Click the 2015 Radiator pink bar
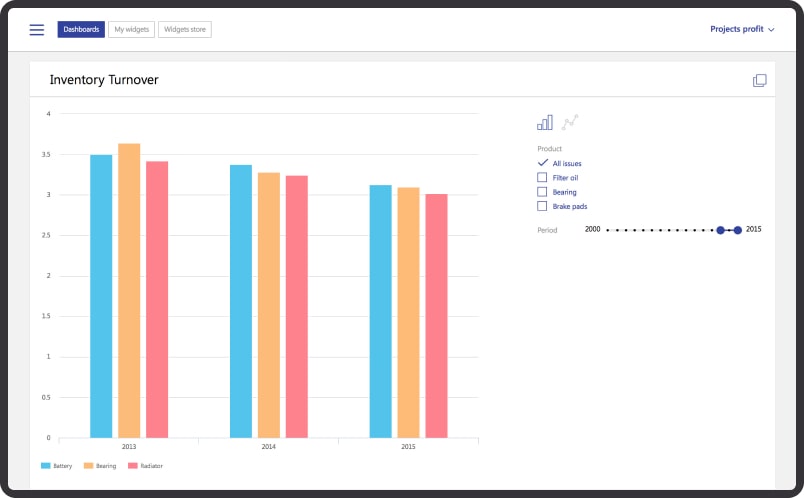The width and height of the screenshot is (804, 498). click(x=436, y=315)
